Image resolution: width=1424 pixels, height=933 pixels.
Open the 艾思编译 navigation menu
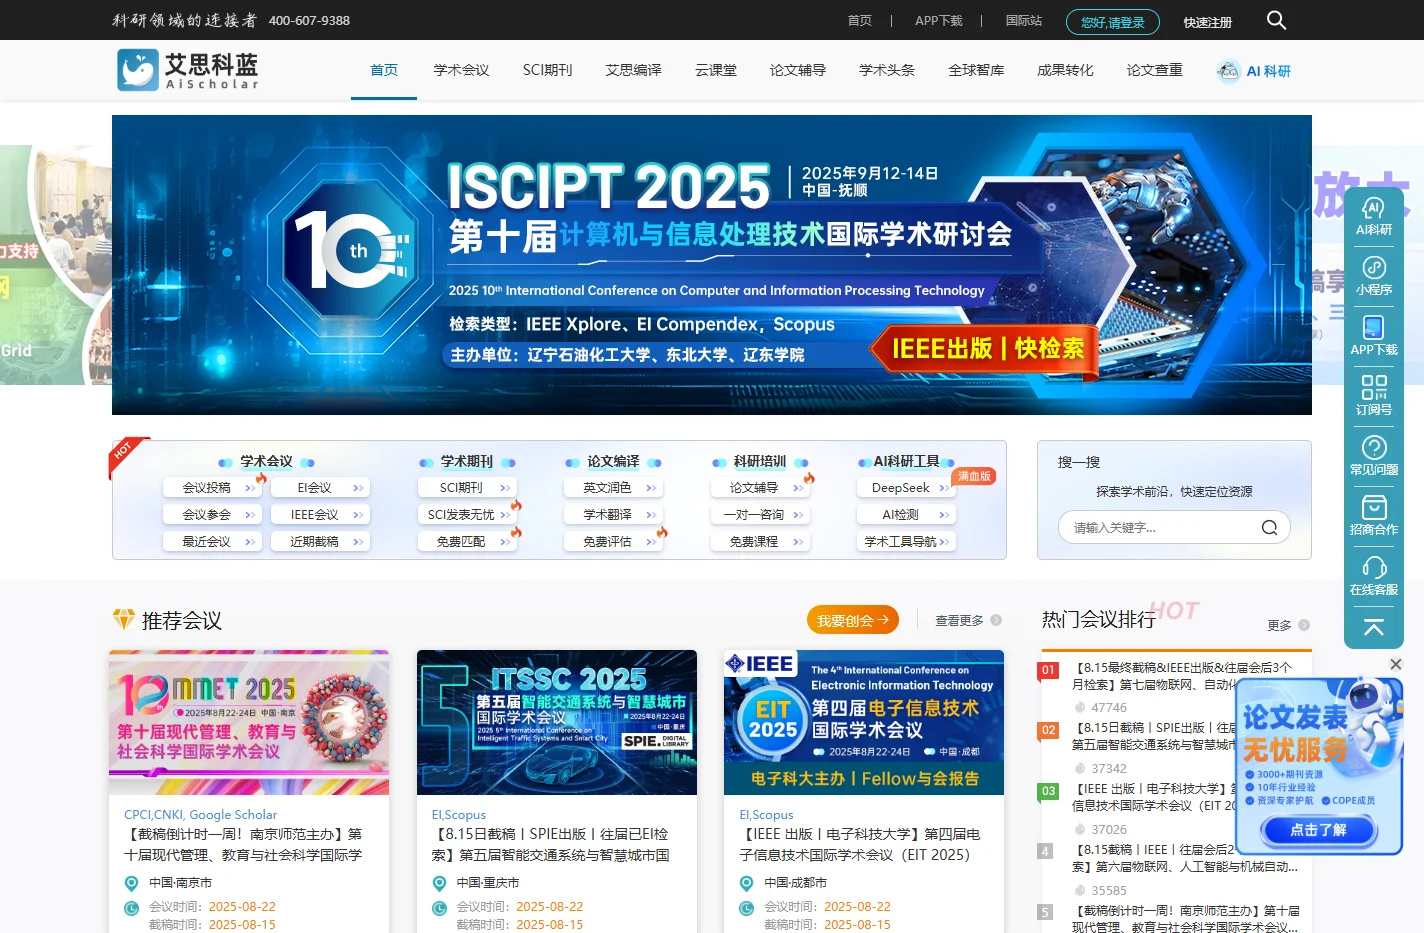click(633, 70)
